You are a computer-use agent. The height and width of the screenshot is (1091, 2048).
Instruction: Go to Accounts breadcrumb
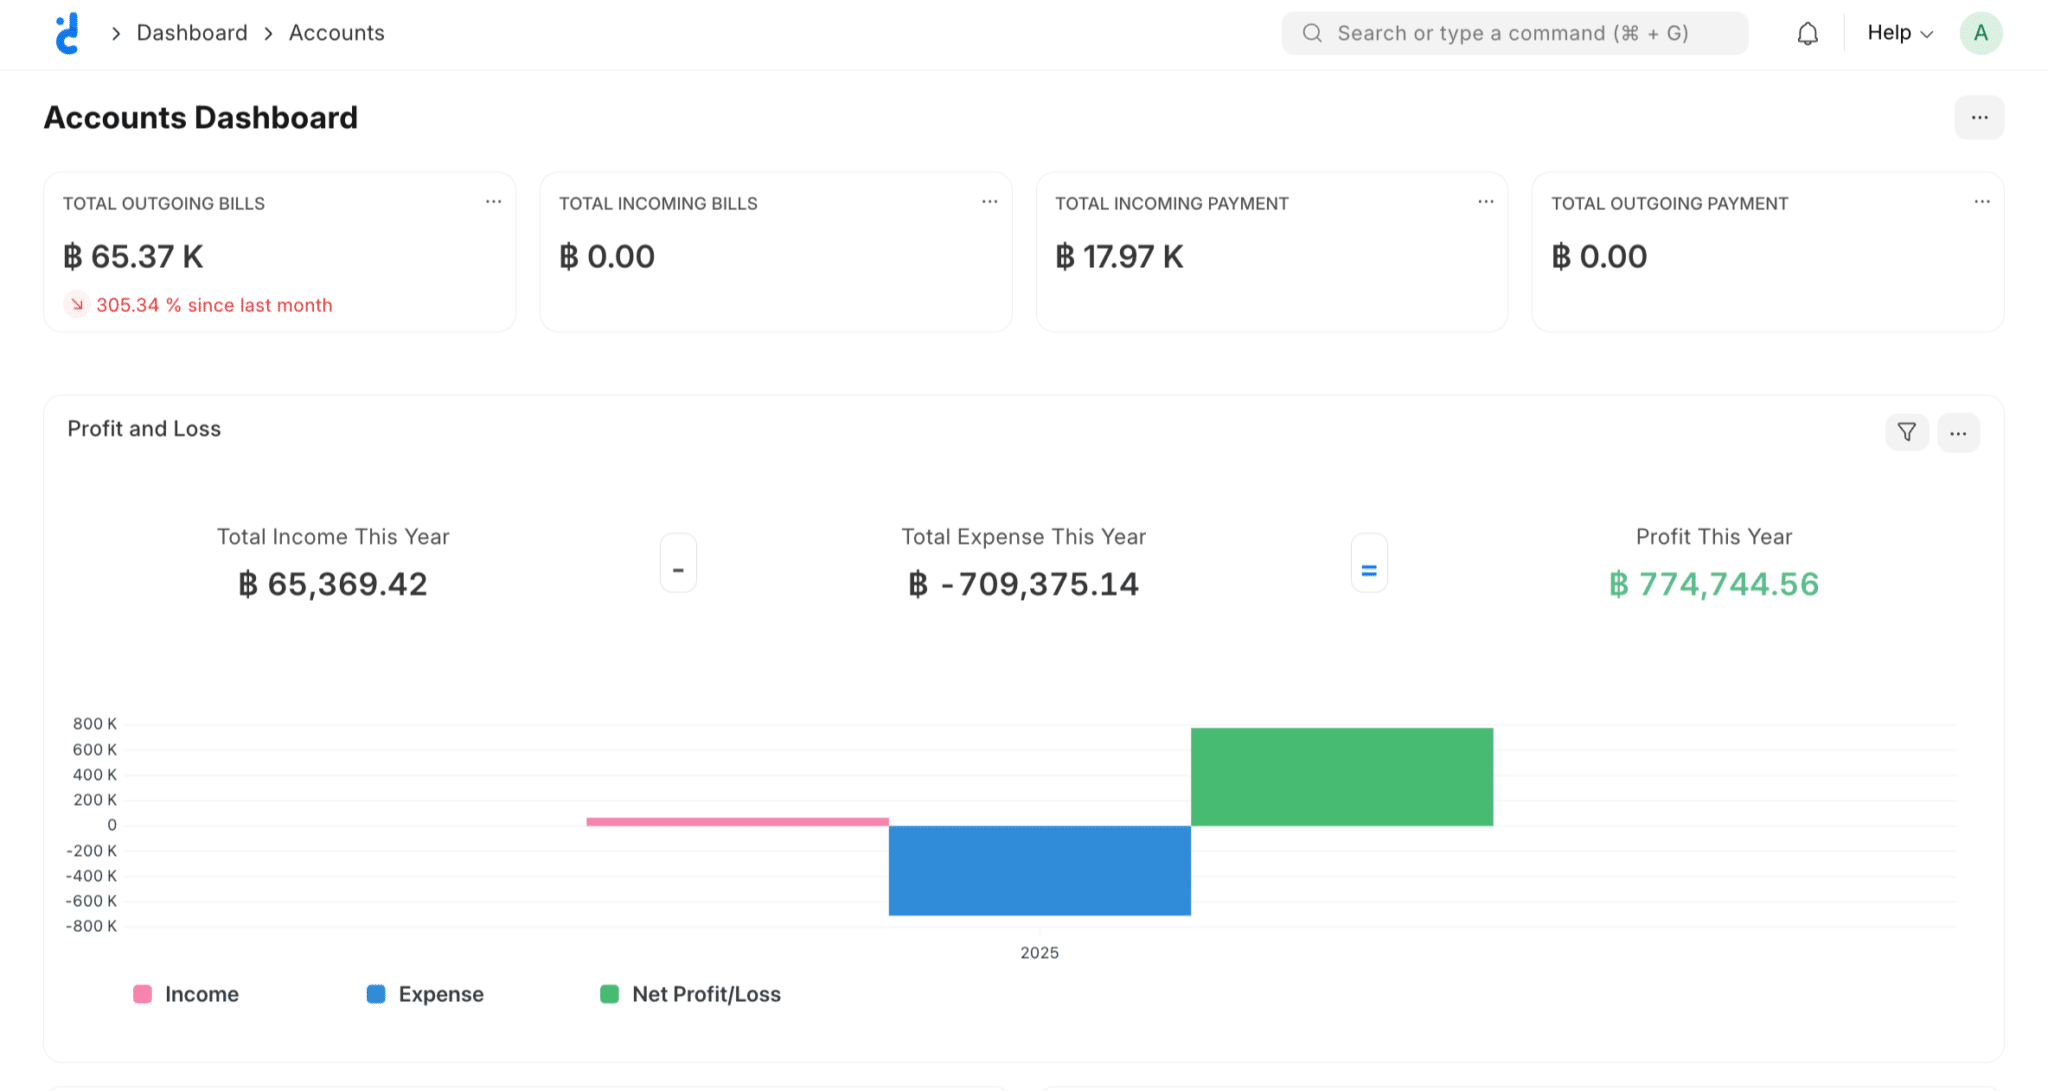336,33
